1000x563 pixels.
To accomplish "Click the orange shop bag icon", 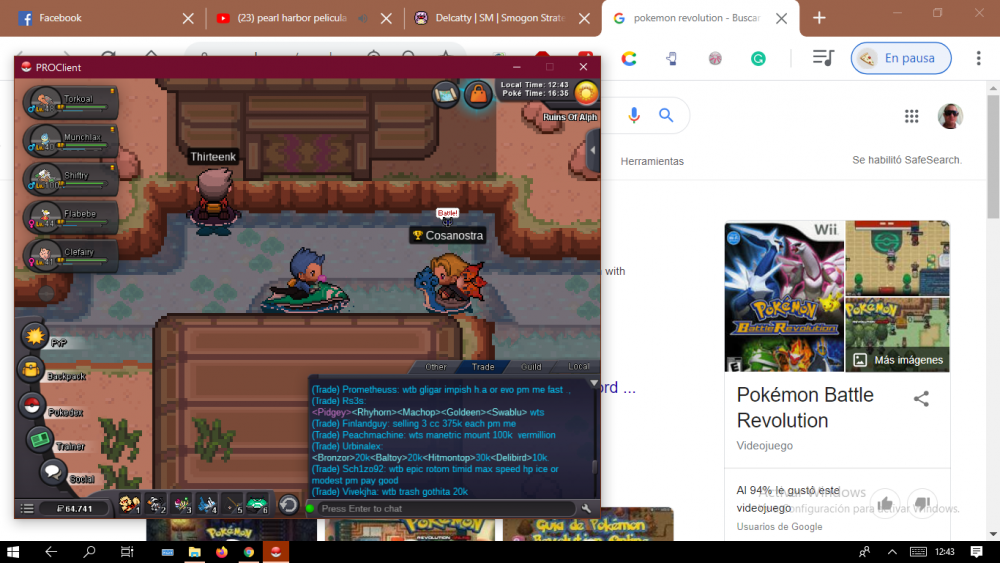I will pos(478,94).
